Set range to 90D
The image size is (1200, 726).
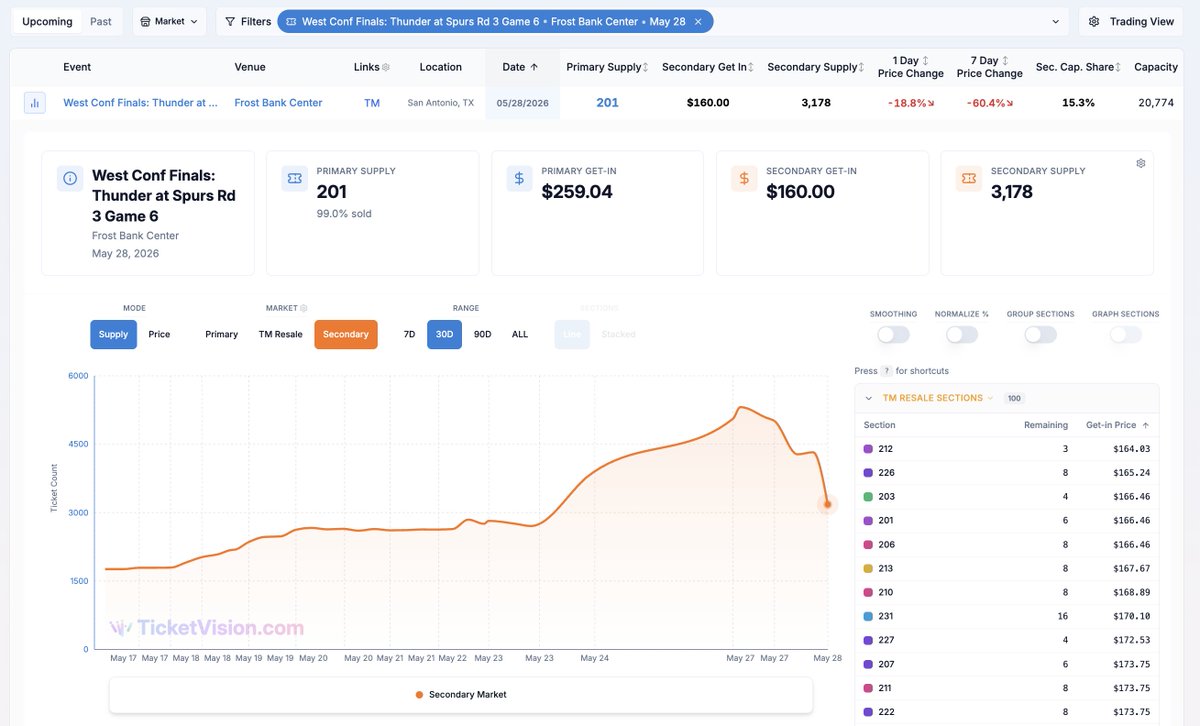click(482, 334)
